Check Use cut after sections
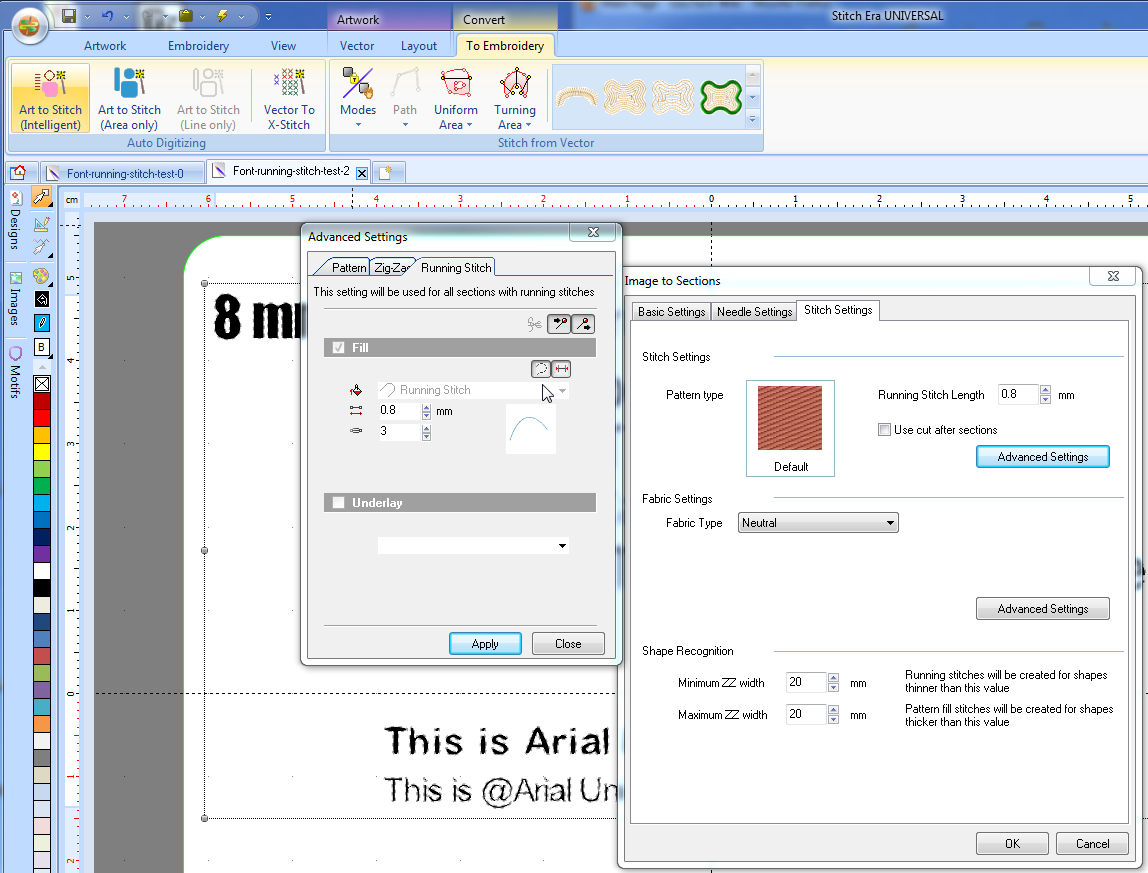The image size is (1148, 873). (x=884, y=430)
